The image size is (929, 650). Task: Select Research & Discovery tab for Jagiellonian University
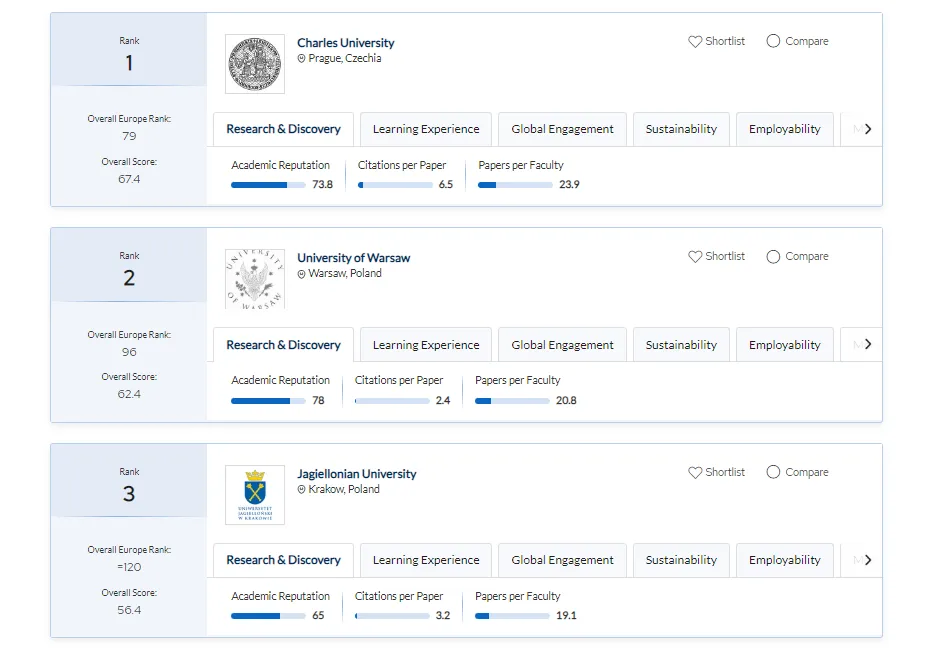click(283, 560)
